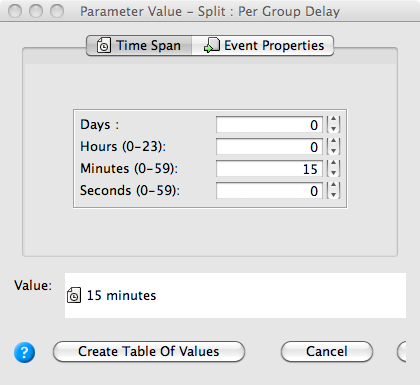Click the clock icon beside 15 minutes
The image size is (420, 385).
(74, 295)
